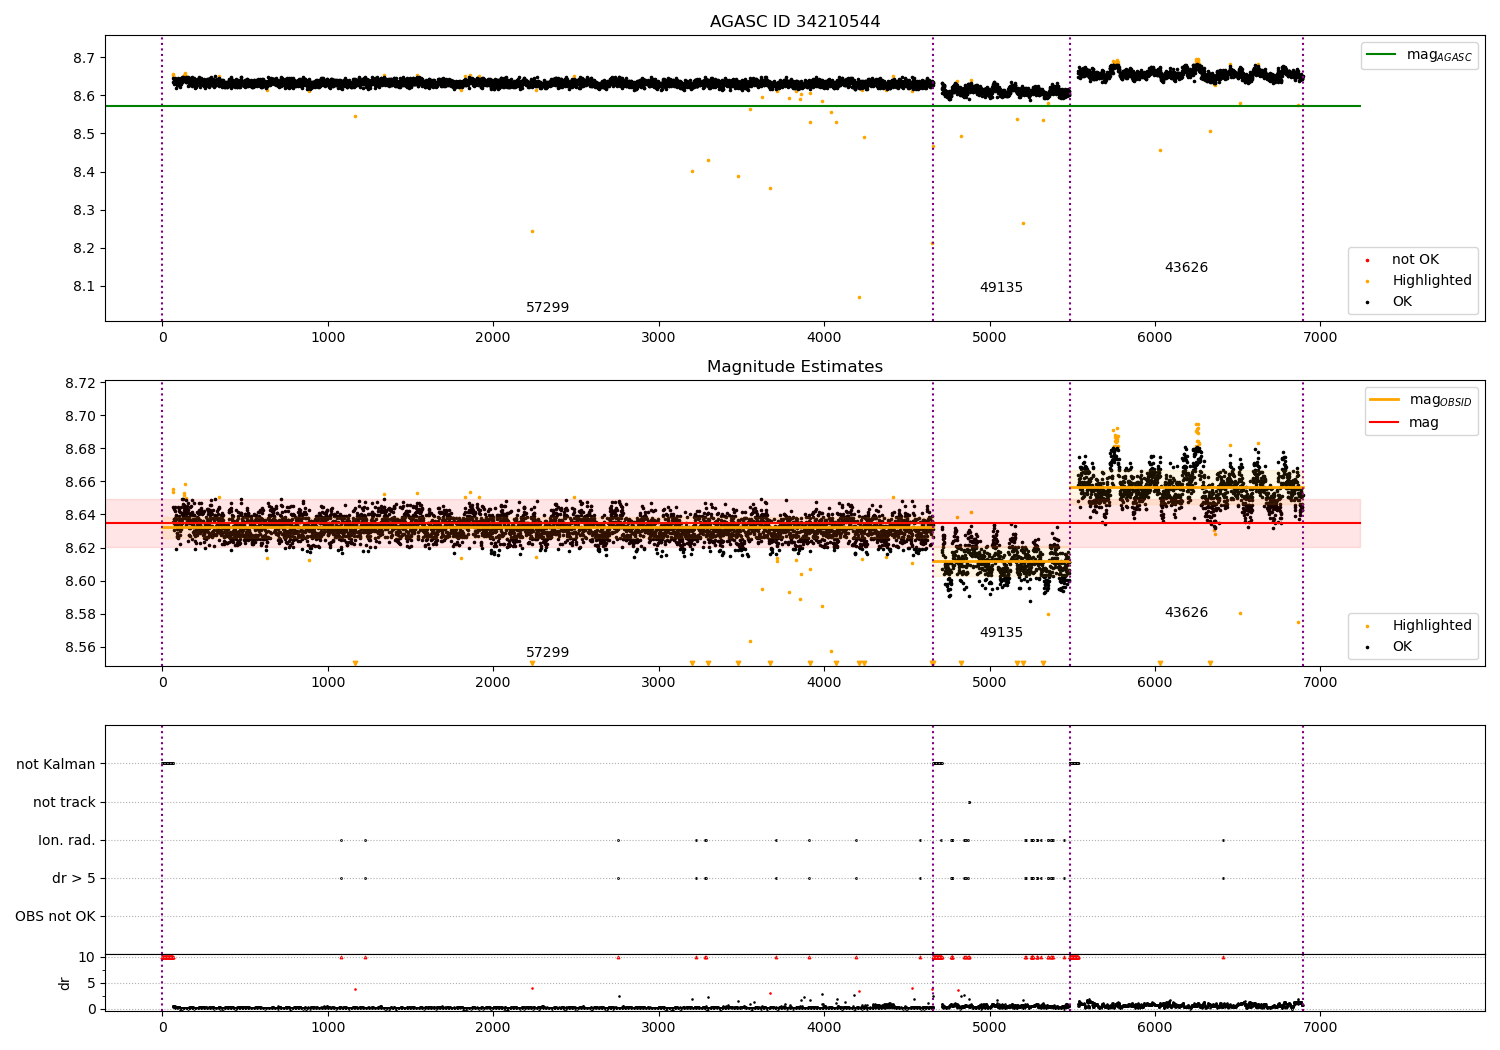Click the 'OBS not OK' axis label
1500x1050 pixels.
55,917
